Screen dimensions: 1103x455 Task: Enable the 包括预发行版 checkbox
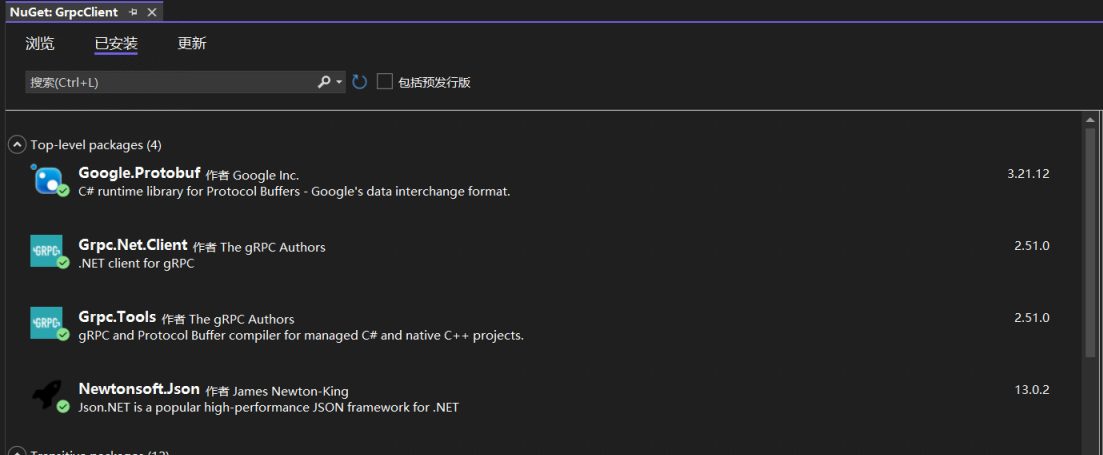pos(385,82)
